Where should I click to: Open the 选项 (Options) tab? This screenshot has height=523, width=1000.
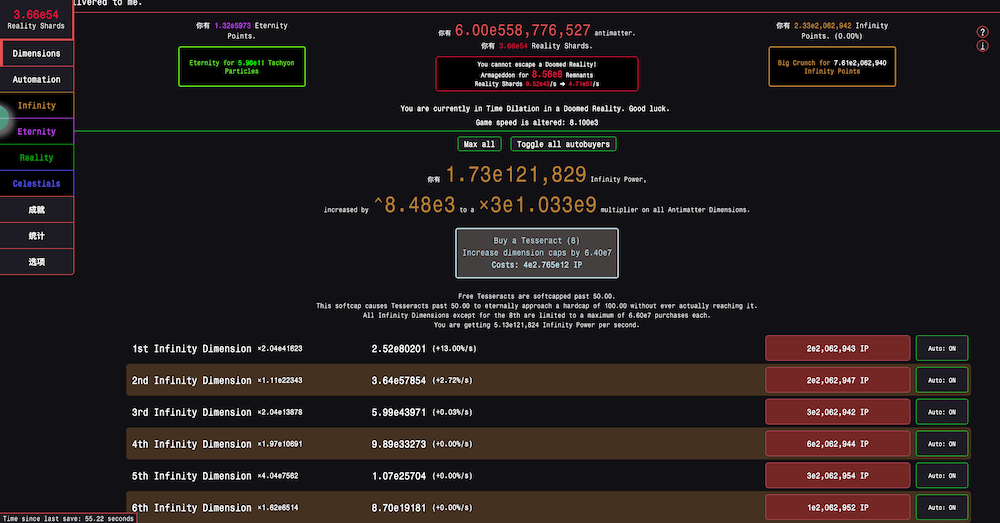[x=36, y=262]
